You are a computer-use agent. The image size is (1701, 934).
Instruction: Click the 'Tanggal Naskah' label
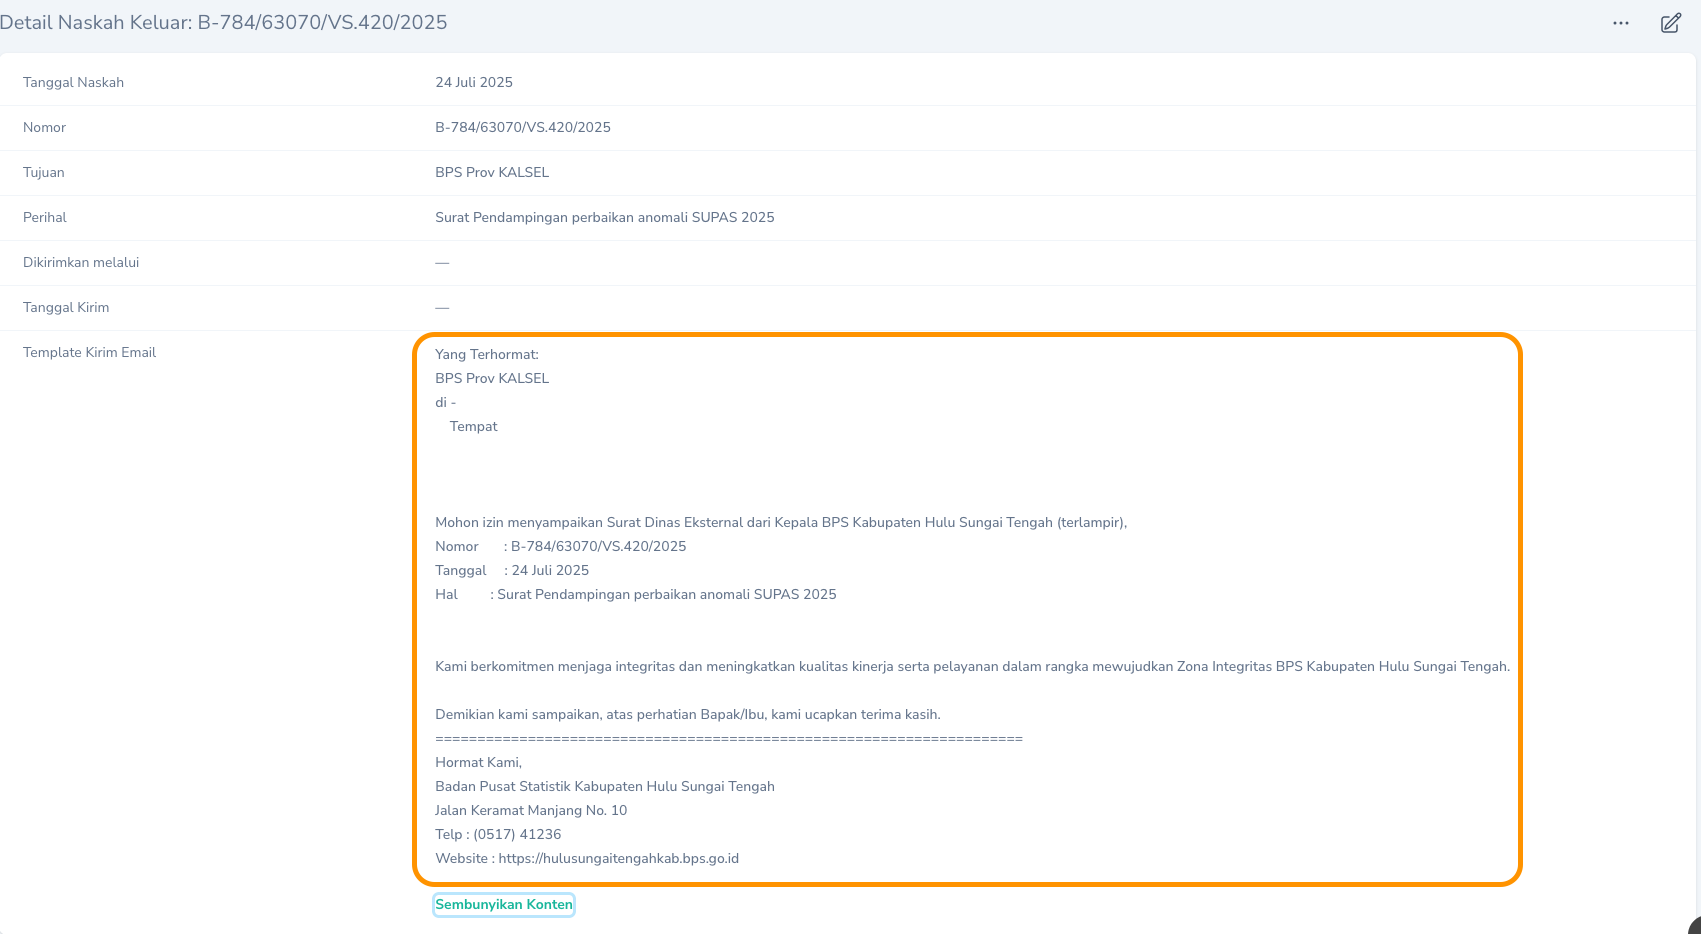pyautogui.click(x=74, y=83)
